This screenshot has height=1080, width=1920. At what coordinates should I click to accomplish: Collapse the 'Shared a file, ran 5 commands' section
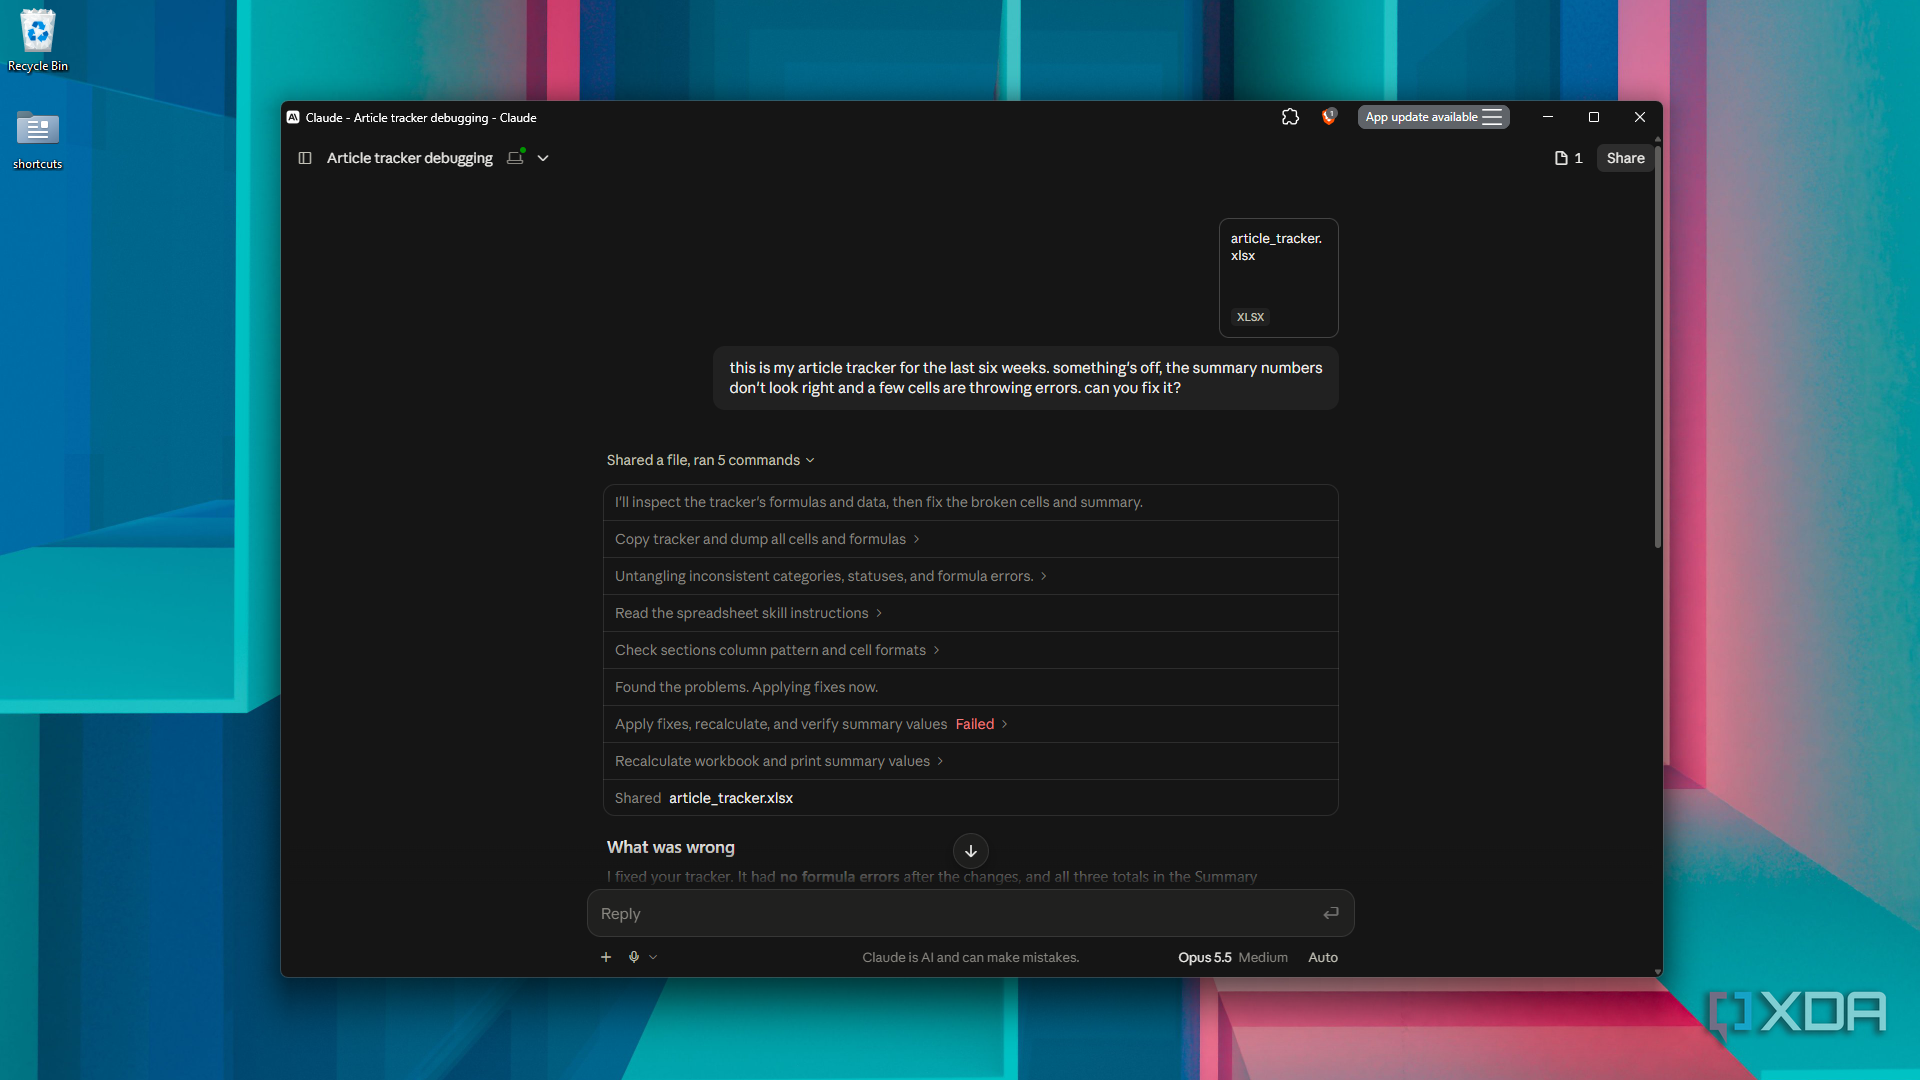click(x=710, y=460)
